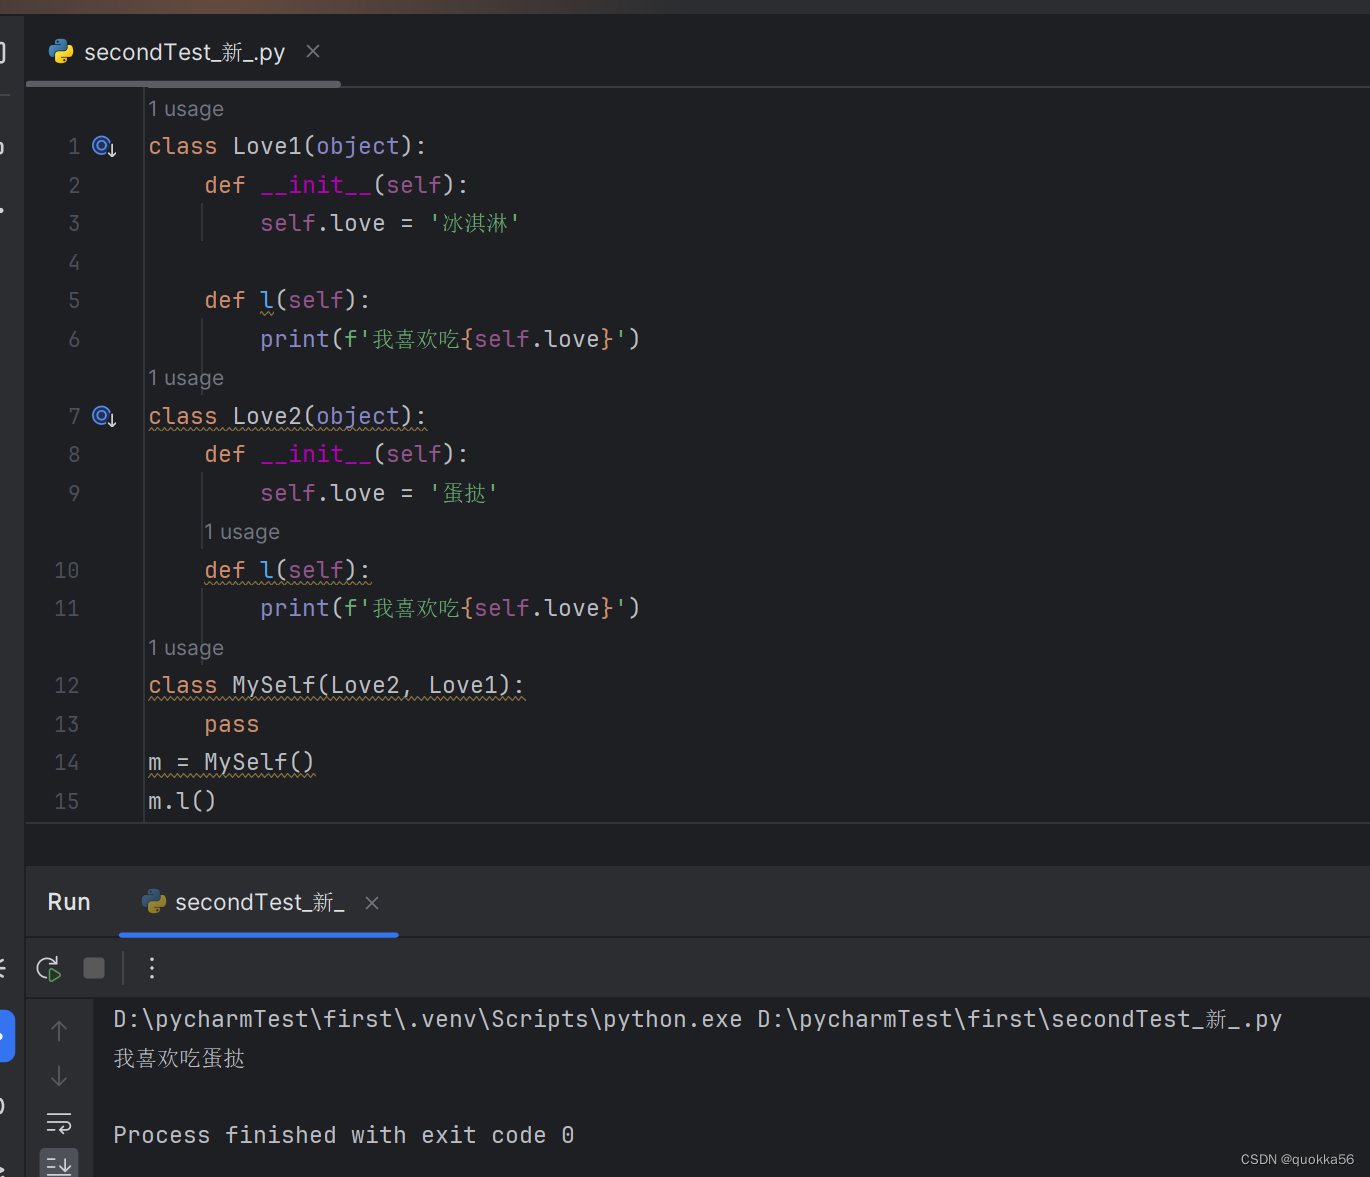Click the '1 usage' hint above class Love2
1370x1177 pixels.
[186, 378]
